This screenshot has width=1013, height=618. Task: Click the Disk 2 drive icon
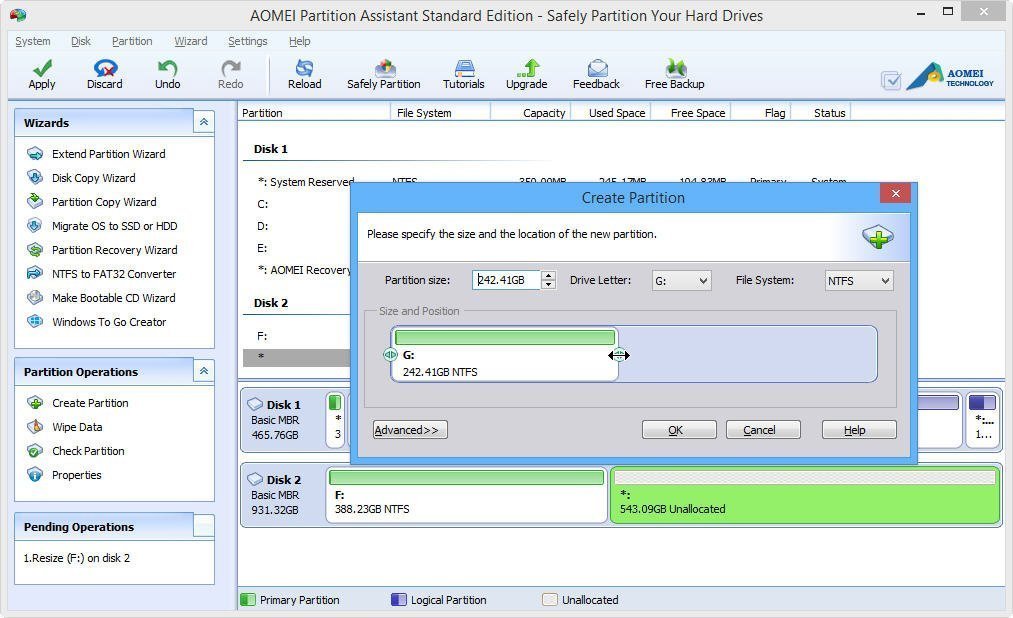pos(255,479)
